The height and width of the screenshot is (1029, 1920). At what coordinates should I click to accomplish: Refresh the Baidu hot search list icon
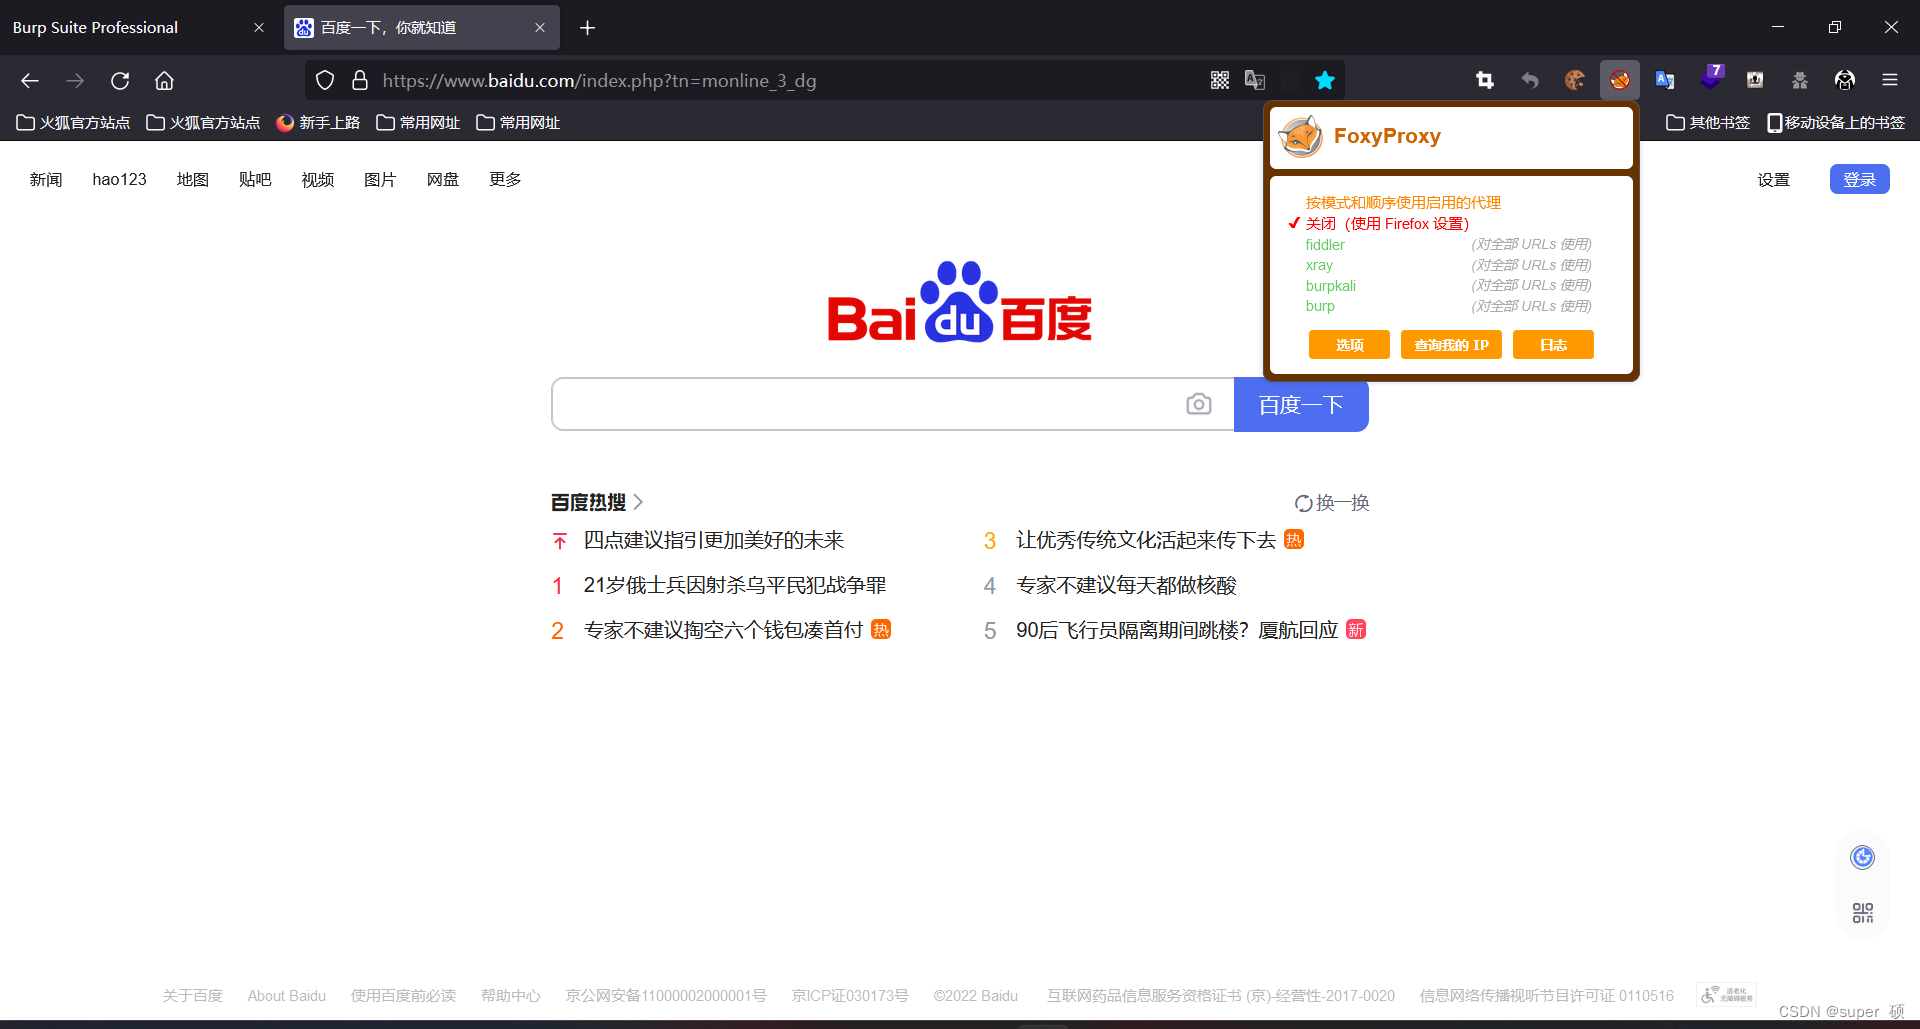pos(1303,503)
